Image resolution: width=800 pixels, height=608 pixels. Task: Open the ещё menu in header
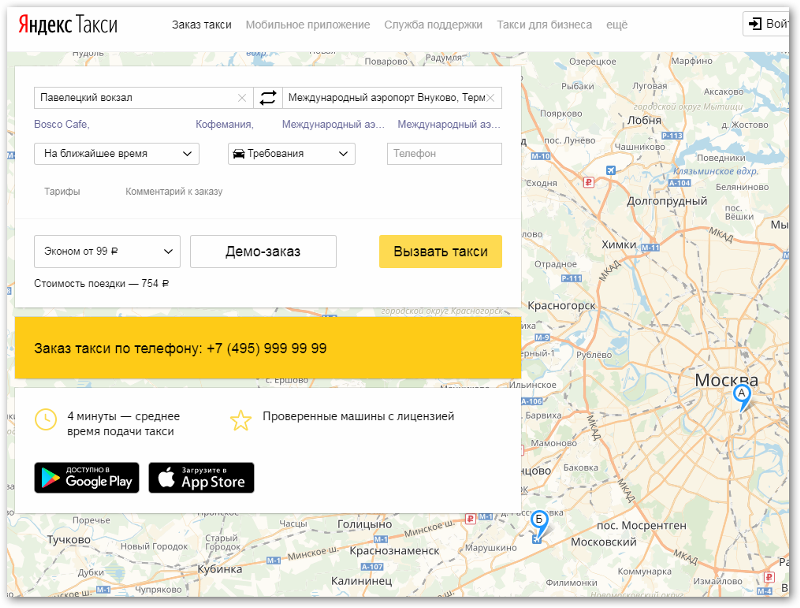617,24
